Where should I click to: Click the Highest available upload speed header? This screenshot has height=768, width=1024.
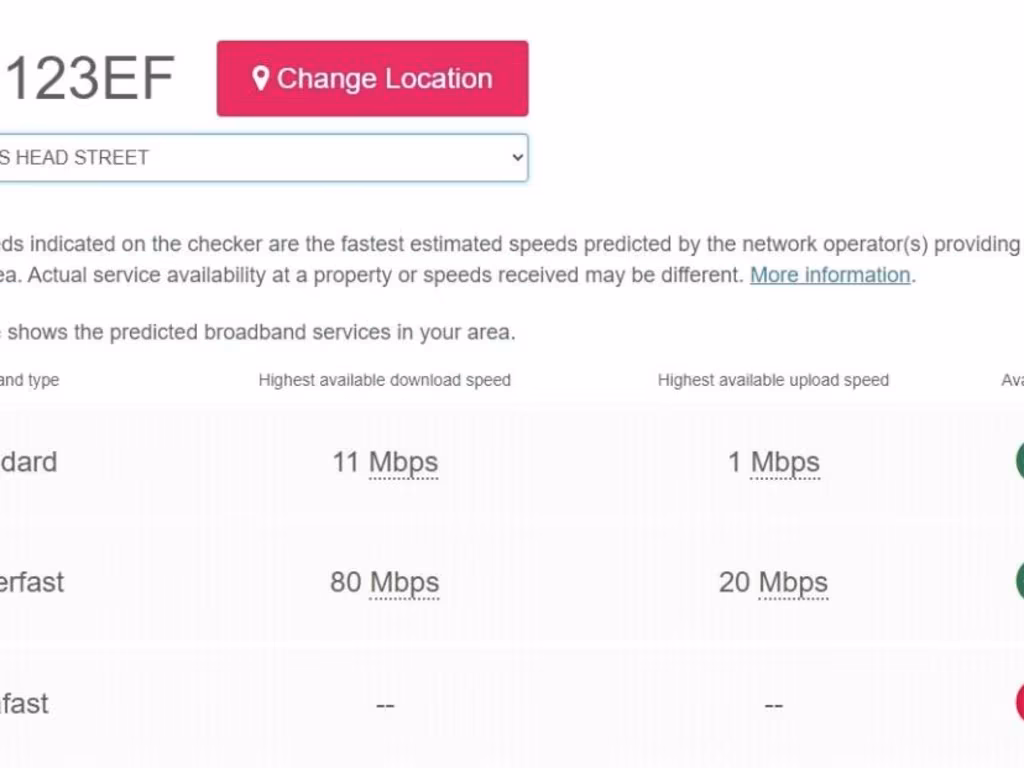tap(773, 380)
